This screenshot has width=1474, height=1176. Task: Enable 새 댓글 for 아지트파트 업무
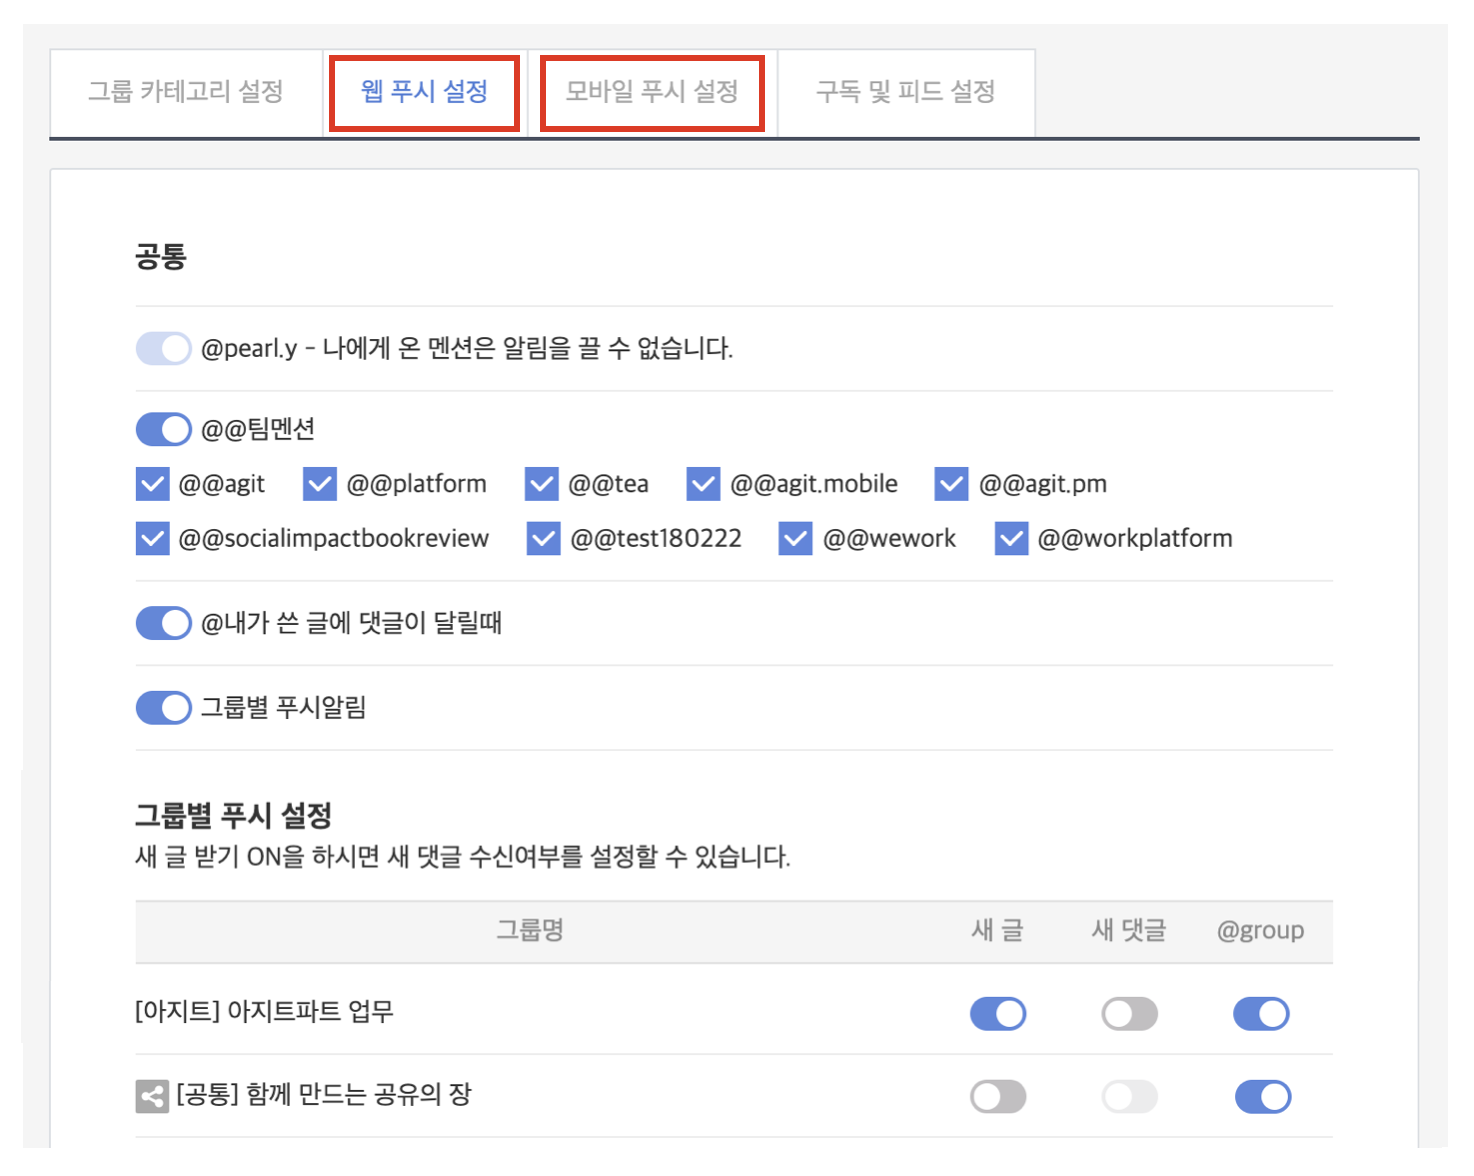(x=1129, y=1014)
